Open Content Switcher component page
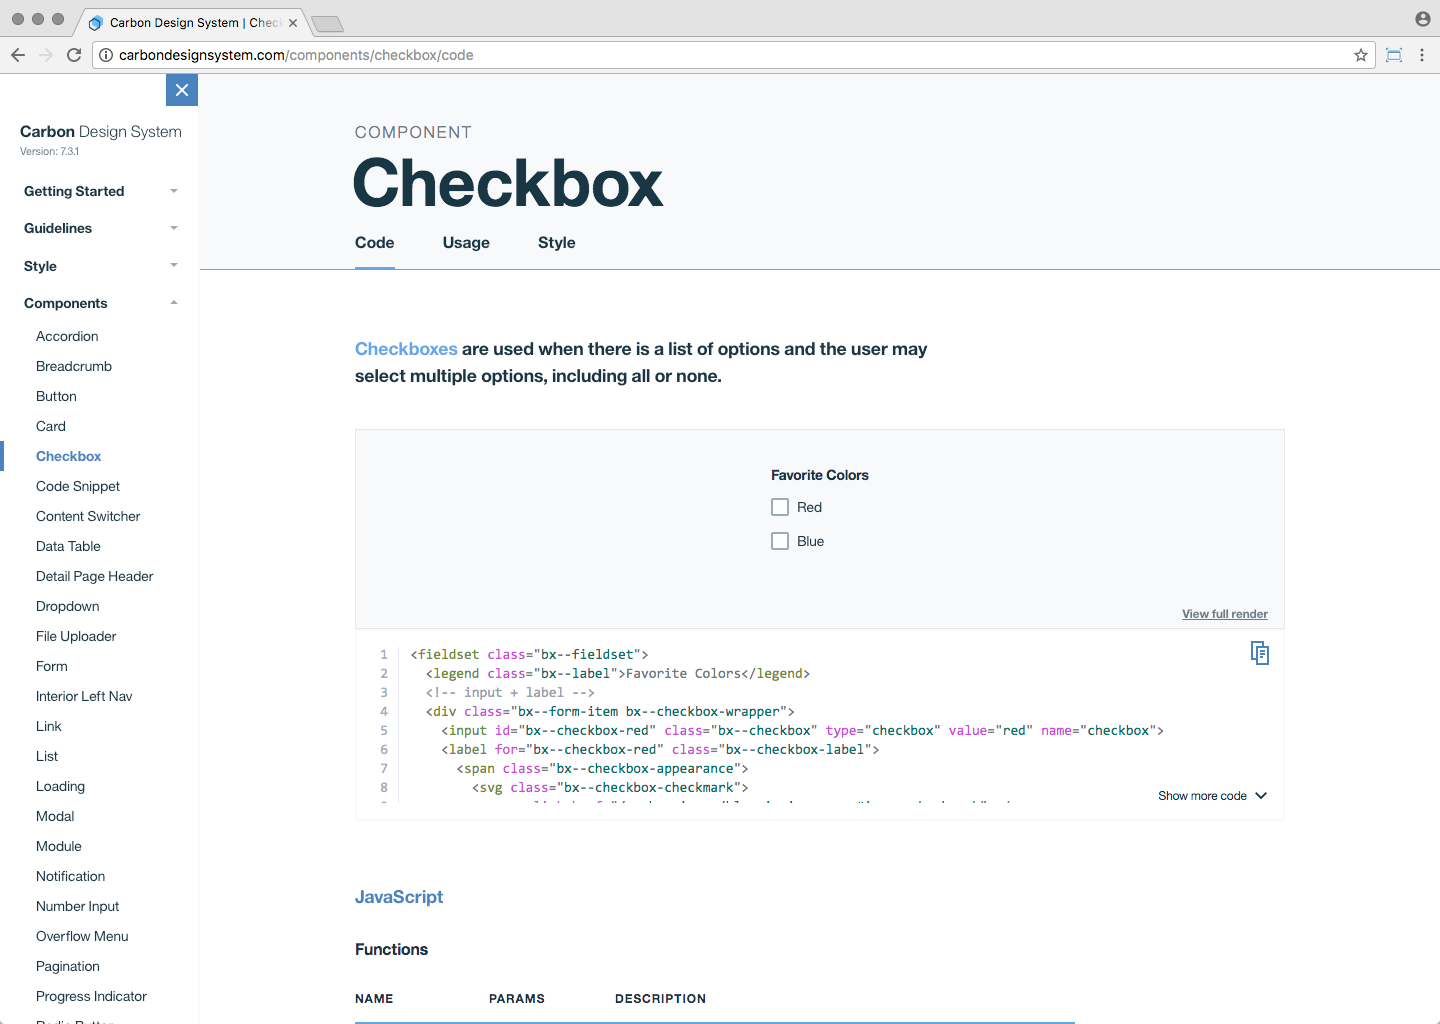Screen dimensions: 1440x1024 pos(88,516)
